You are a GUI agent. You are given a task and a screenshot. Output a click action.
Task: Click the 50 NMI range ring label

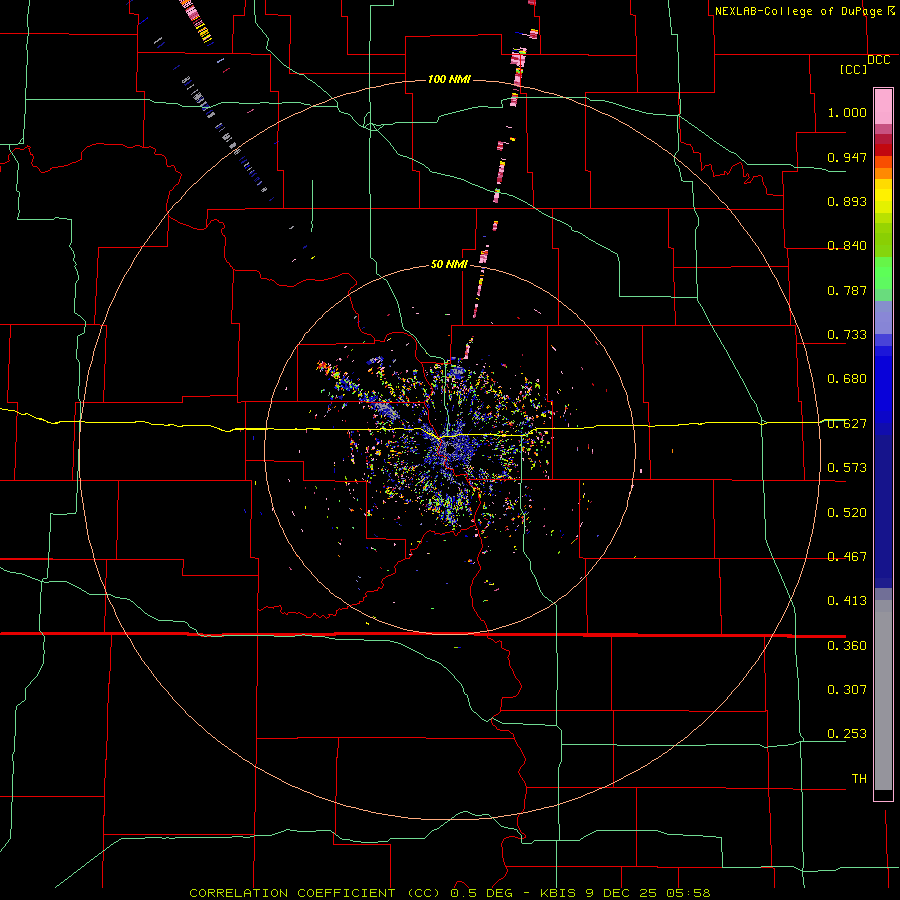449,265
